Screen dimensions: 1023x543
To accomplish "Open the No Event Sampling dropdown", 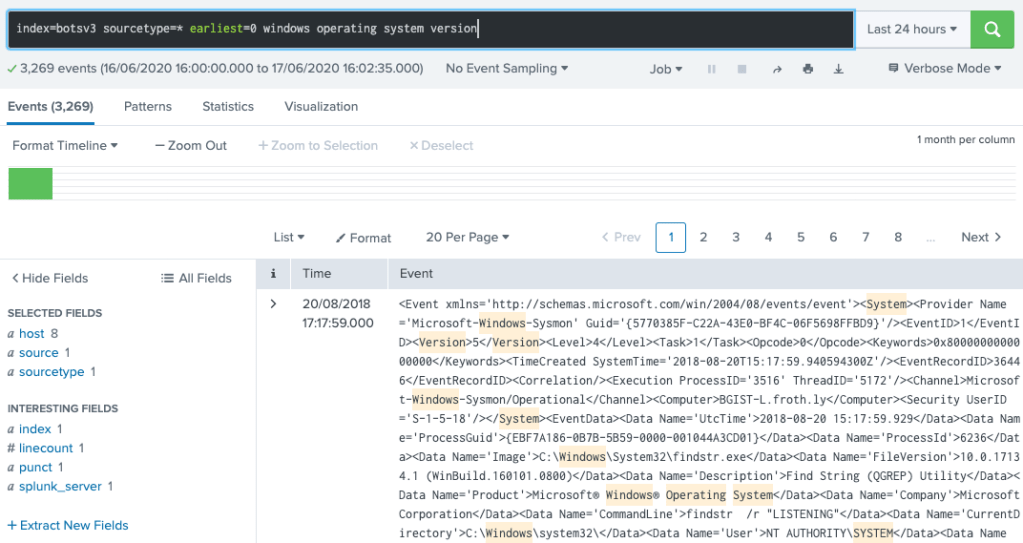I will tap(506, 69).
